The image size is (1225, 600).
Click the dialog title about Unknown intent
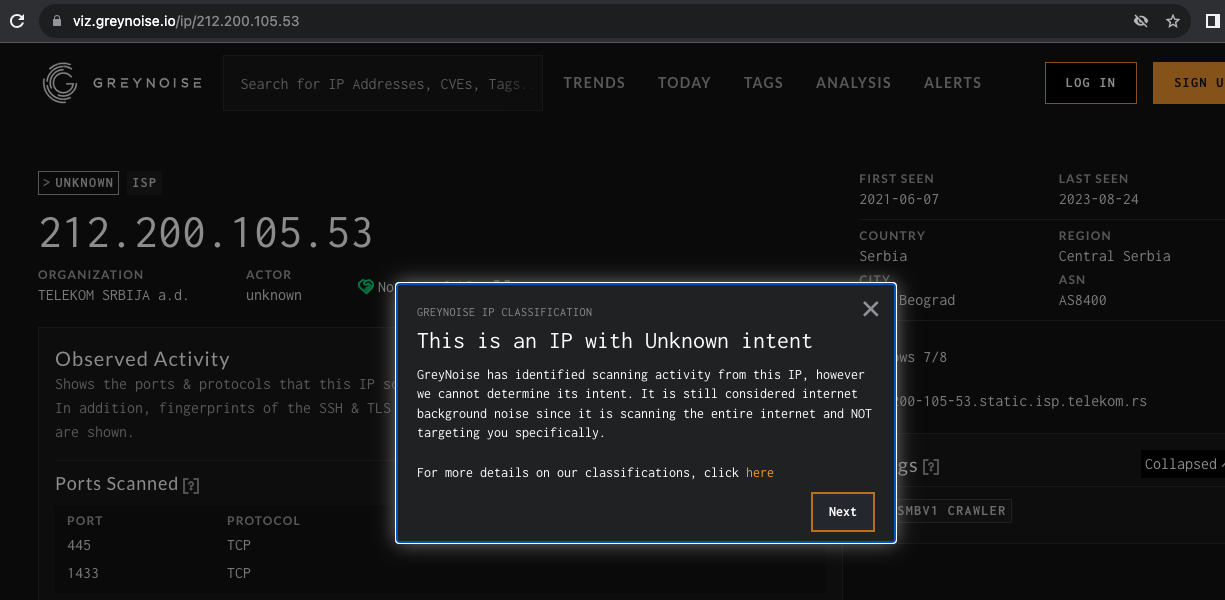615,341
